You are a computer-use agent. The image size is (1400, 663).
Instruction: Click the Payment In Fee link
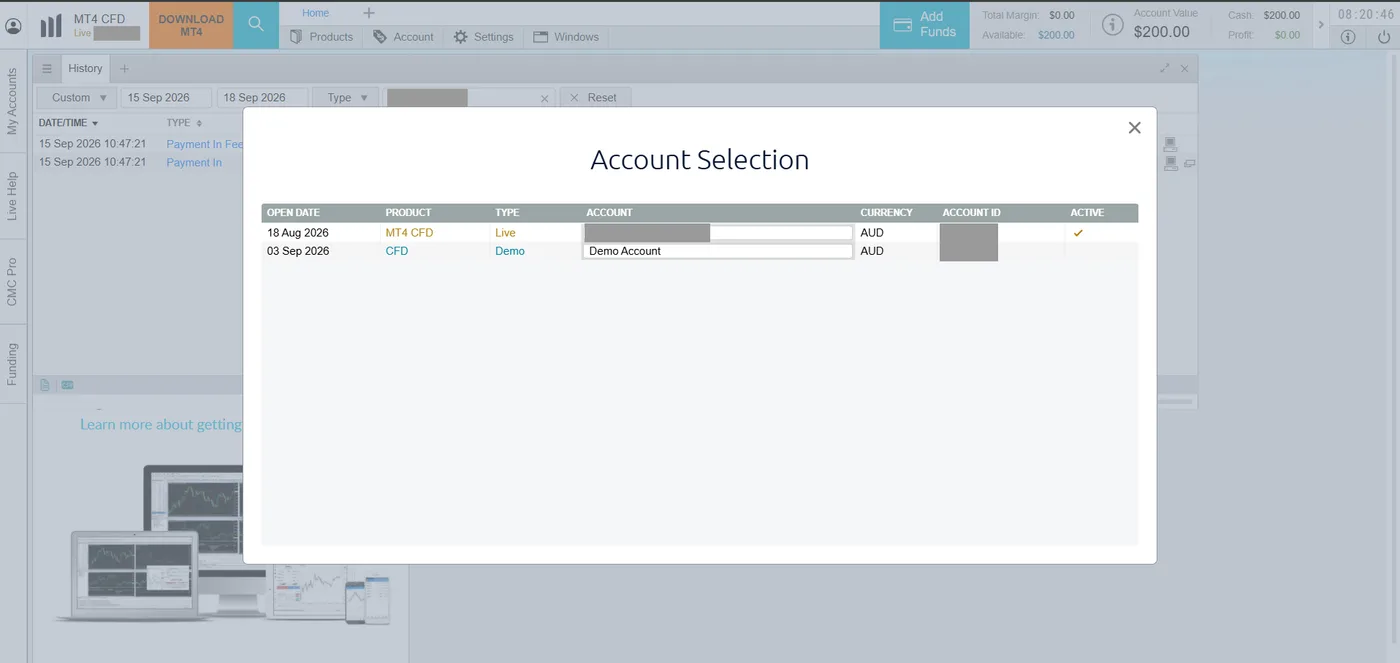click(x=204, y=144)
